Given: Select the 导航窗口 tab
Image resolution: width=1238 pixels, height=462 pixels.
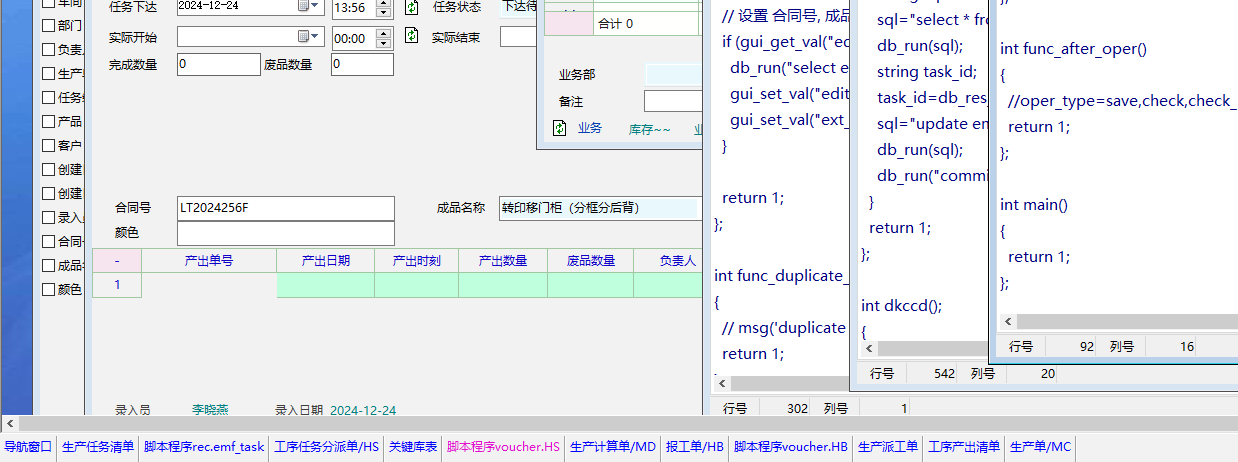Looking at the screenshot, I should tap(28, 447).
